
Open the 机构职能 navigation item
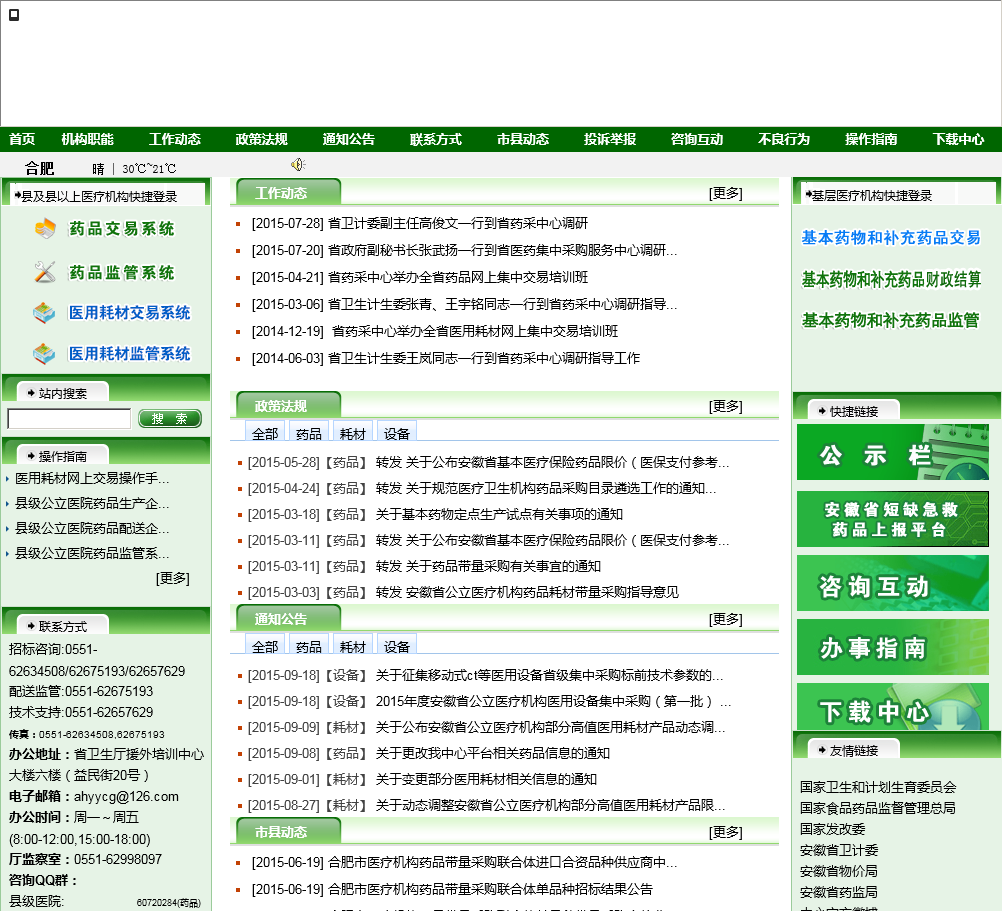pos(87,139)
